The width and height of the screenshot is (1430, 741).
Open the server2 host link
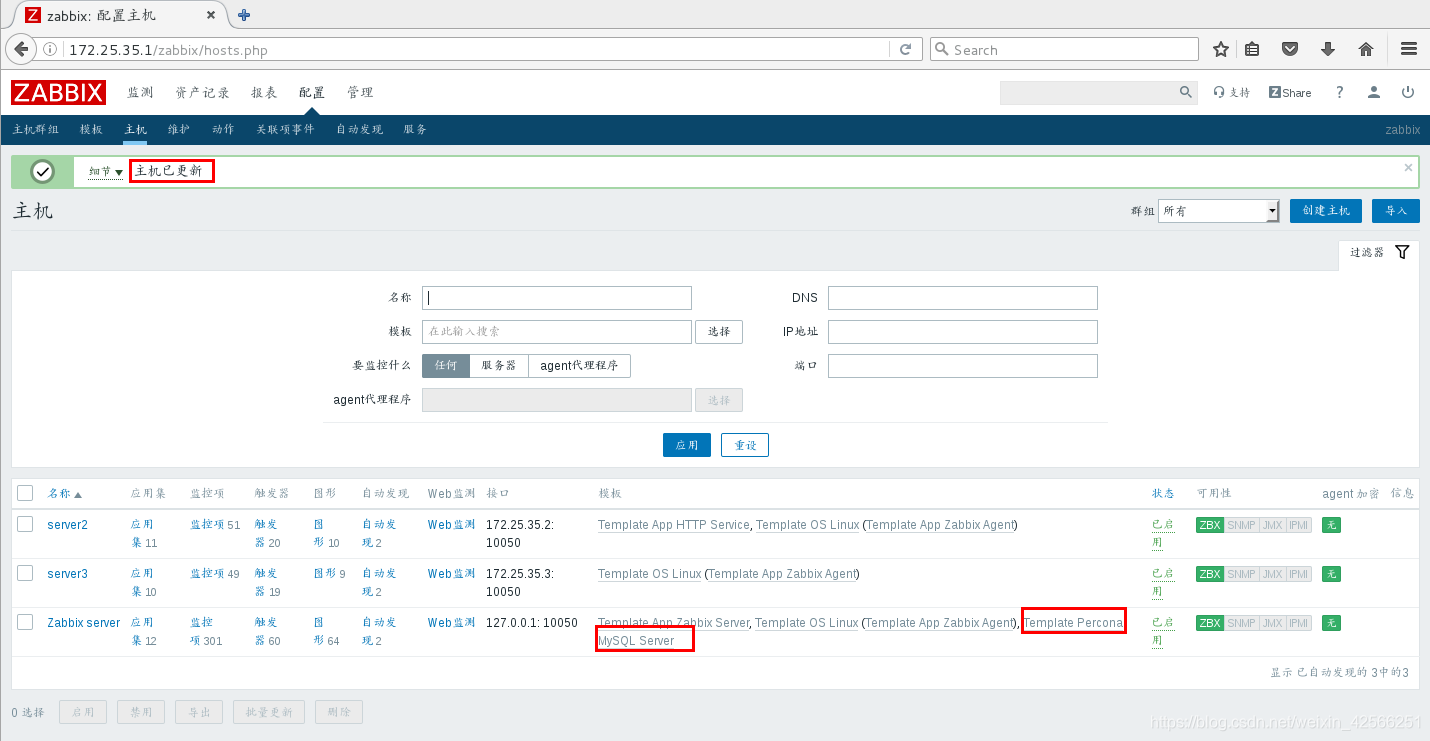point(67,525)
